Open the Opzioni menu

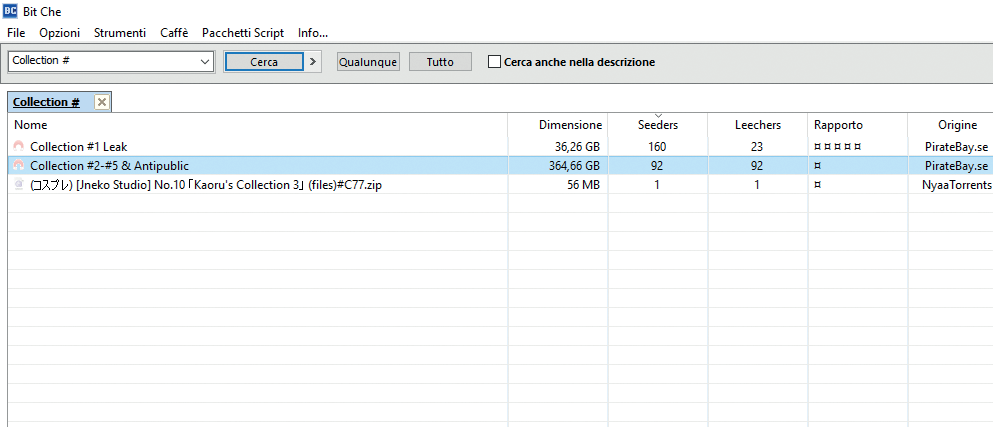[60, 33]
